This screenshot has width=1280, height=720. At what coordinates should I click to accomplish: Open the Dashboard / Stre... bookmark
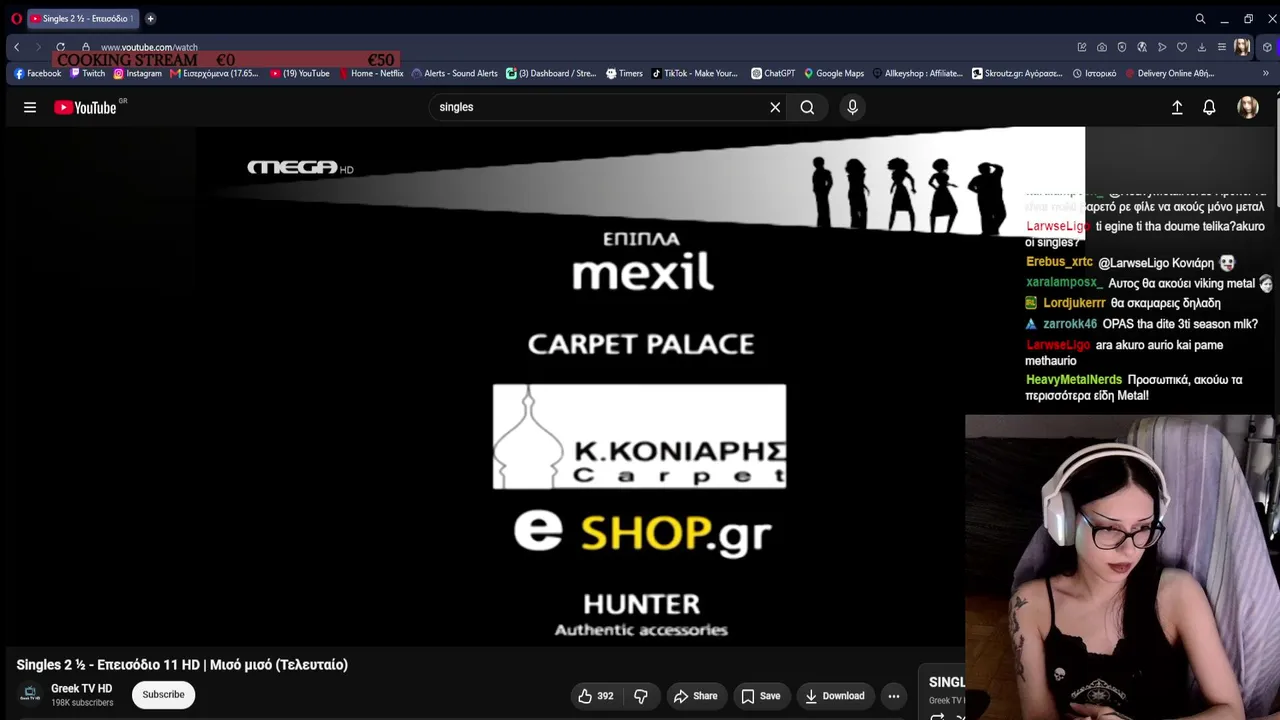click(551, 73)
